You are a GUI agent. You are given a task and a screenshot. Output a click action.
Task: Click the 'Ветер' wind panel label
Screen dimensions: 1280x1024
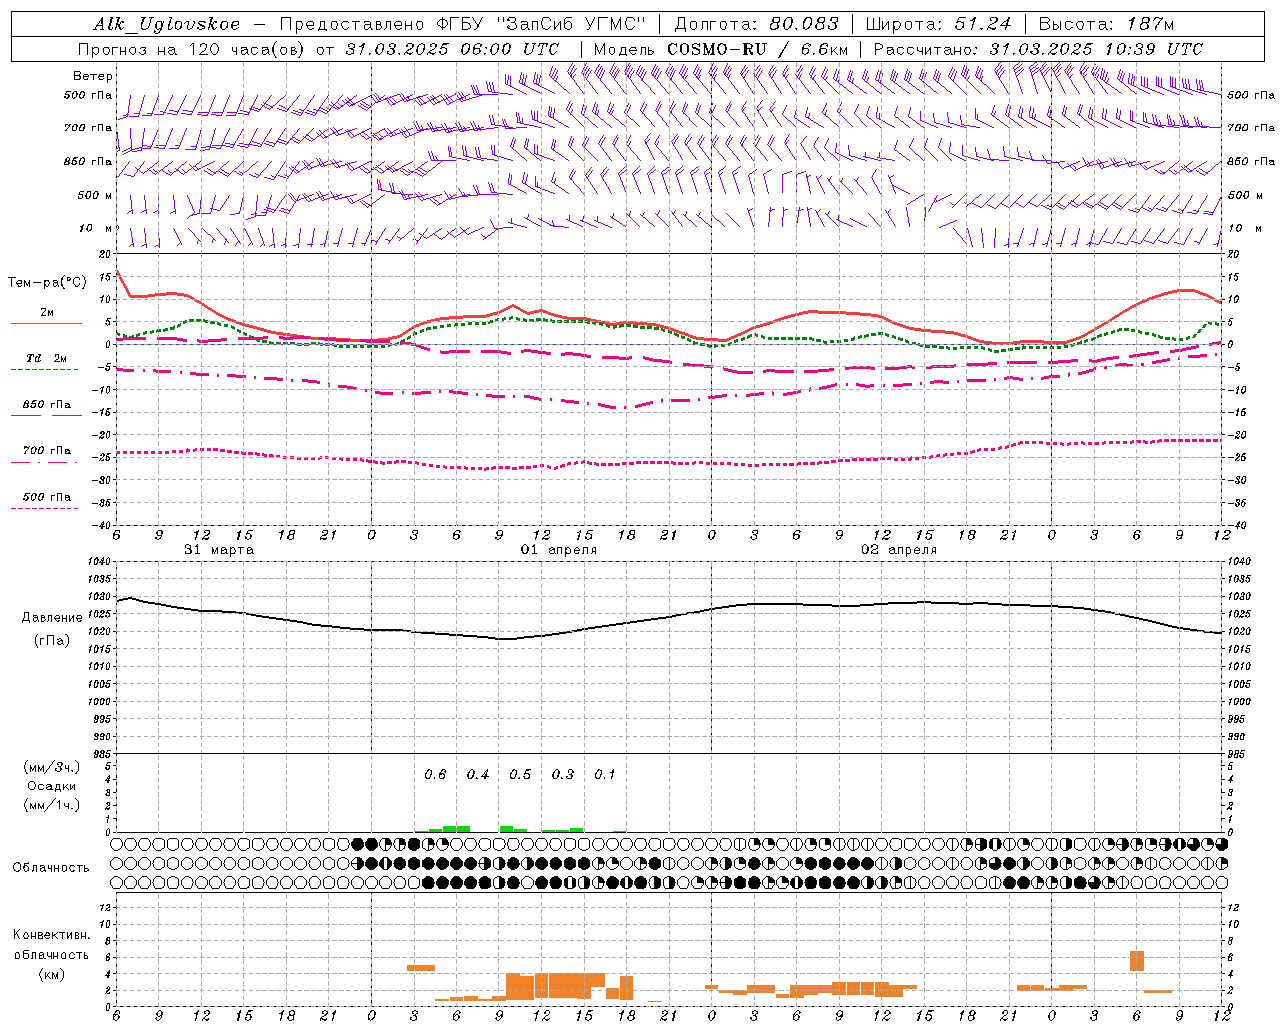tap(92, 76)
